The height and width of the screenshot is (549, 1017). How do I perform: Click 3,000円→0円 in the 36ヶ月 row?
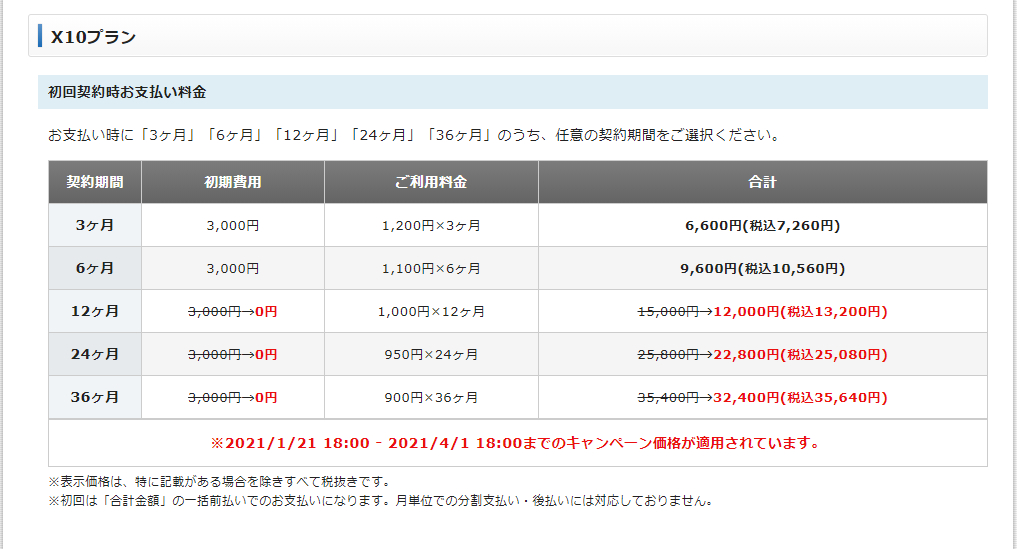point(233,397)
